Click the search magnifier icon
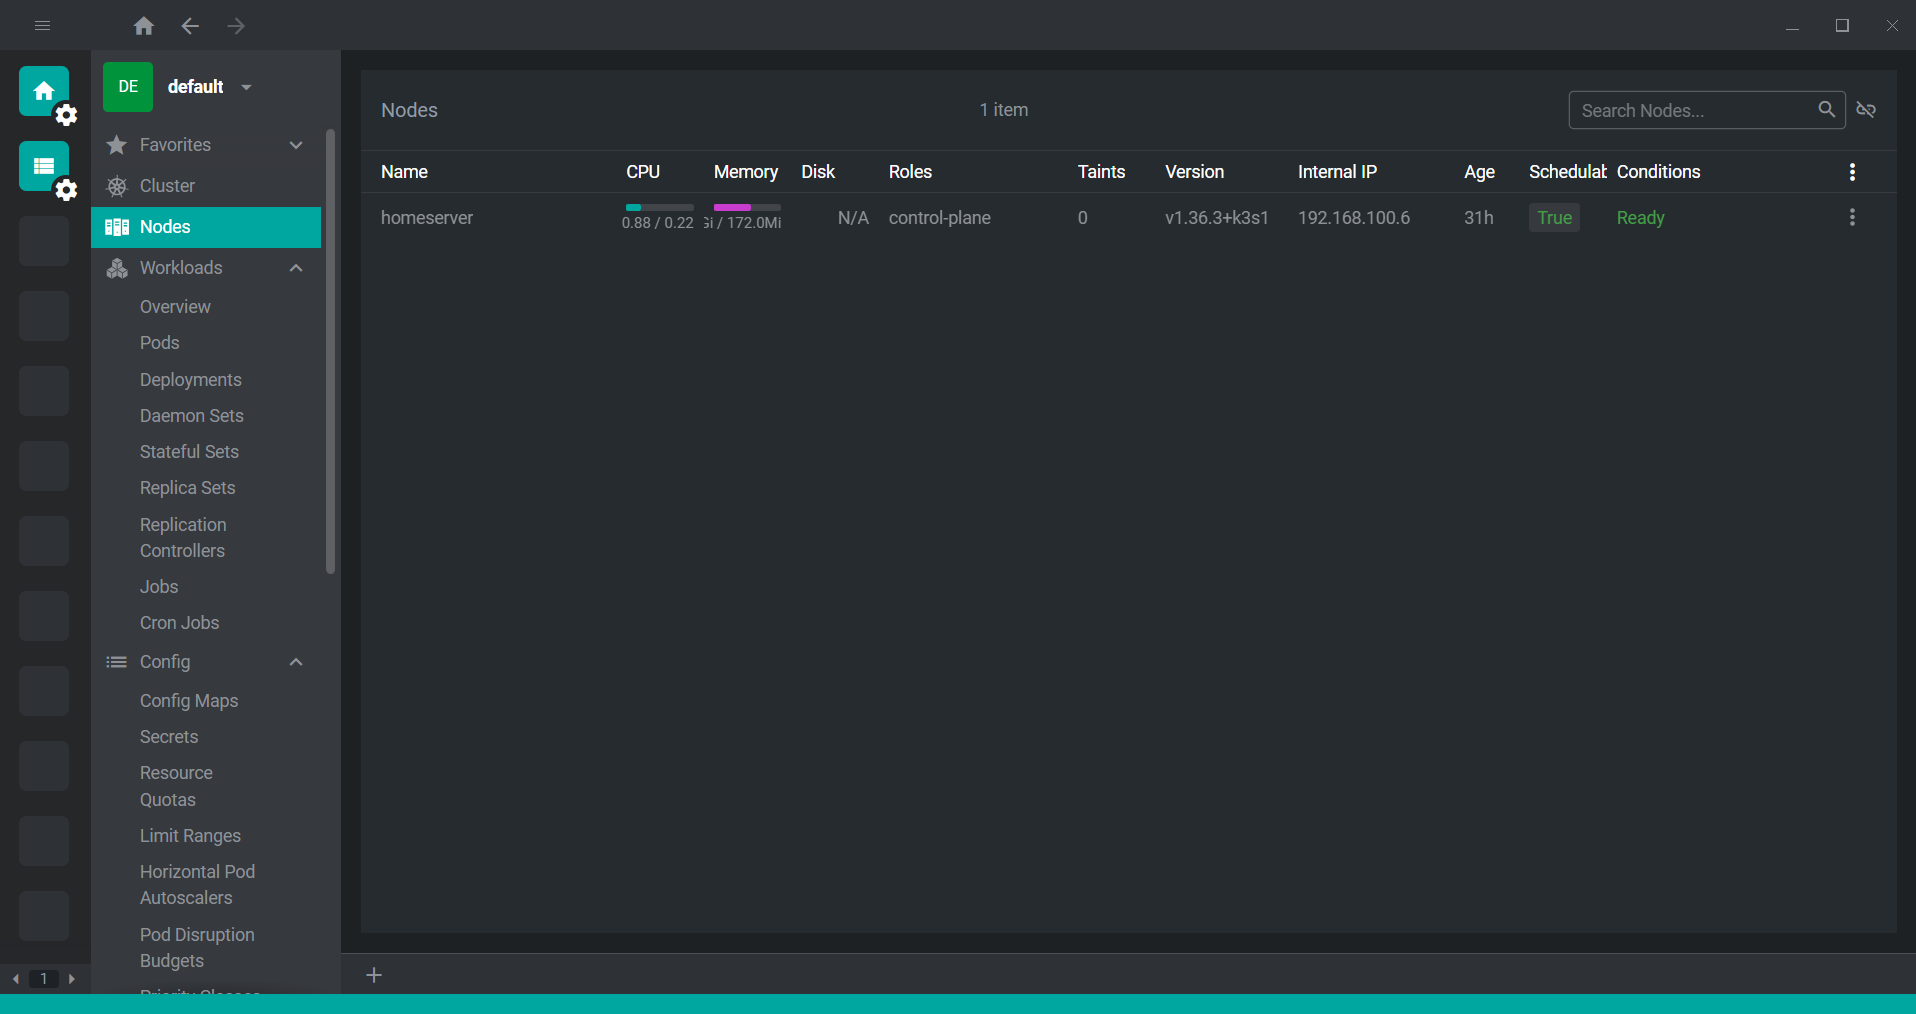 (1826, 109)
